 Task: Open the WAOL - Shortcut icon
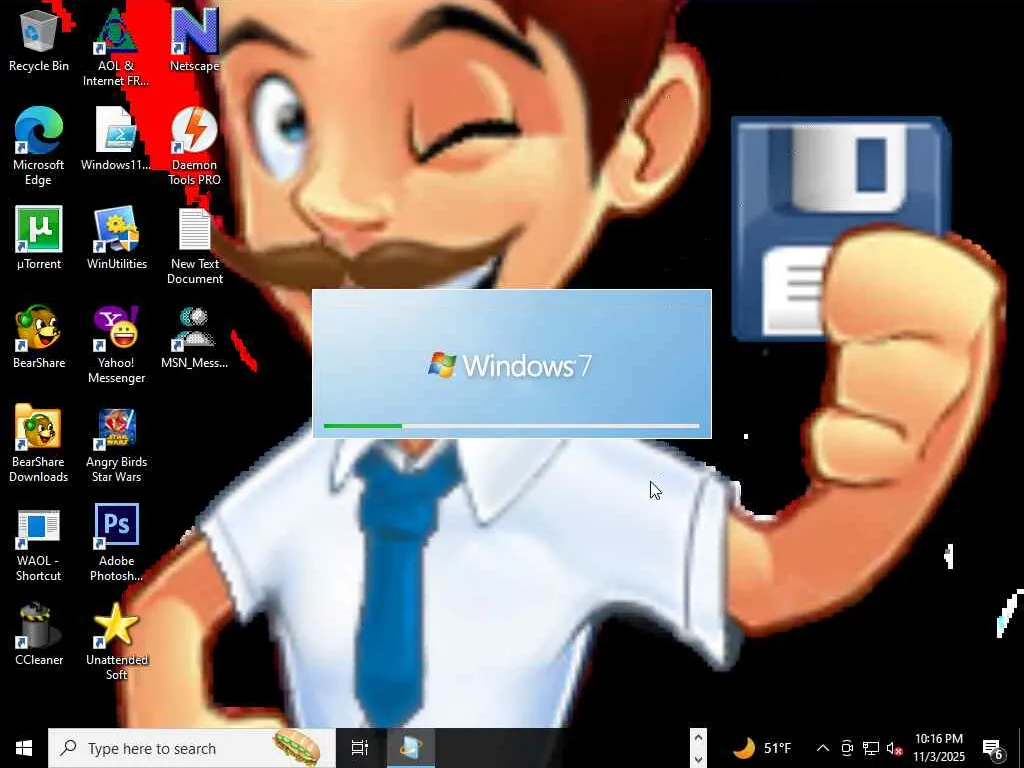(x=39, y=543)
